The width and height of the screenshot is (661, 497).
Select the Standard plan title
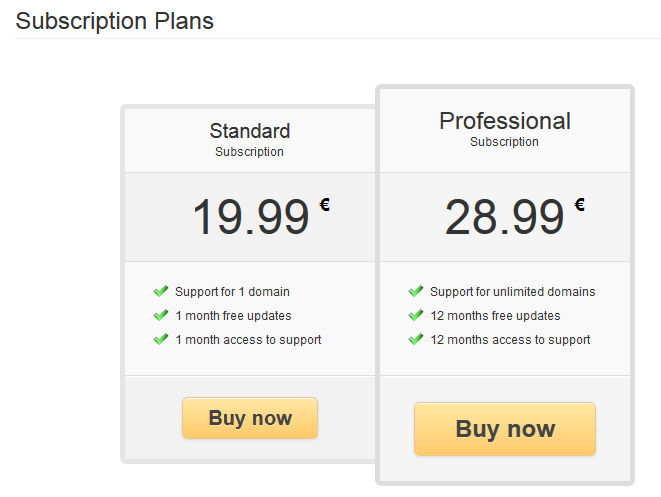(250, 131)
